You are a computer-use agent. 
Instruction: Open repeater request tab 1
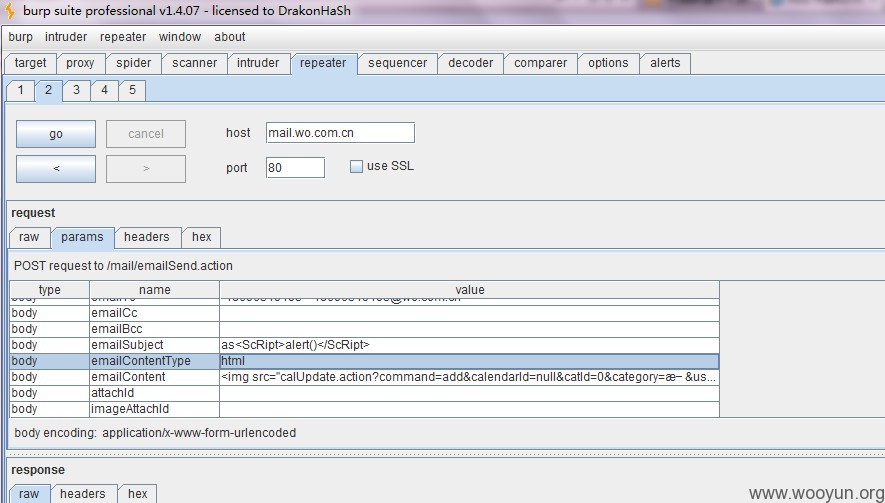21,90
